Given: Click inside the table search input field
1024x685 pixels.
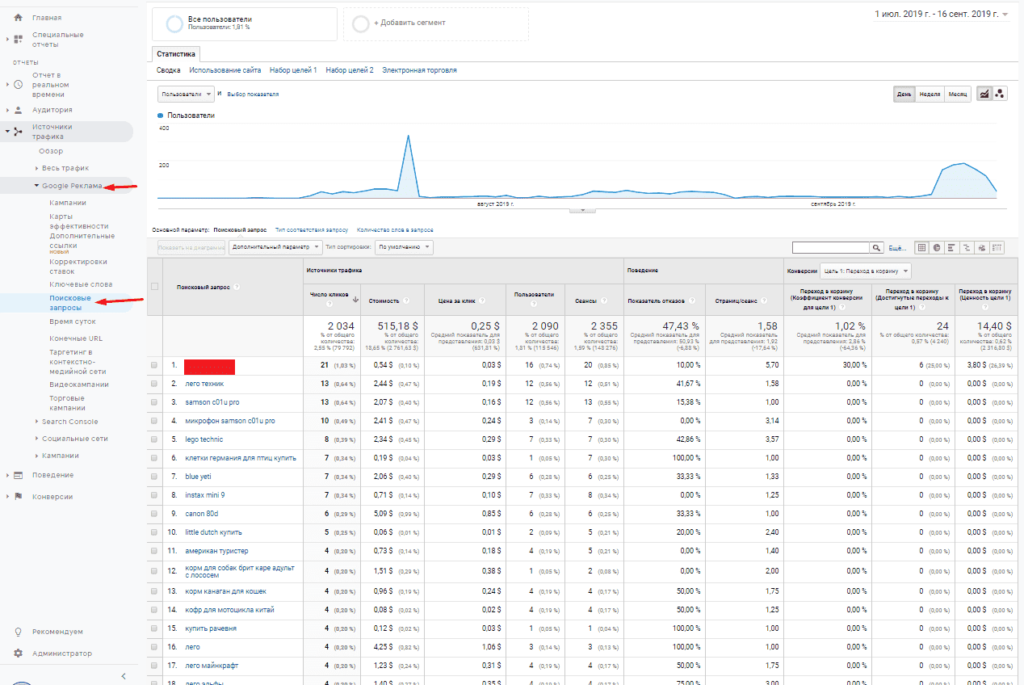Looking at the screenshot, I should (830, 247).
